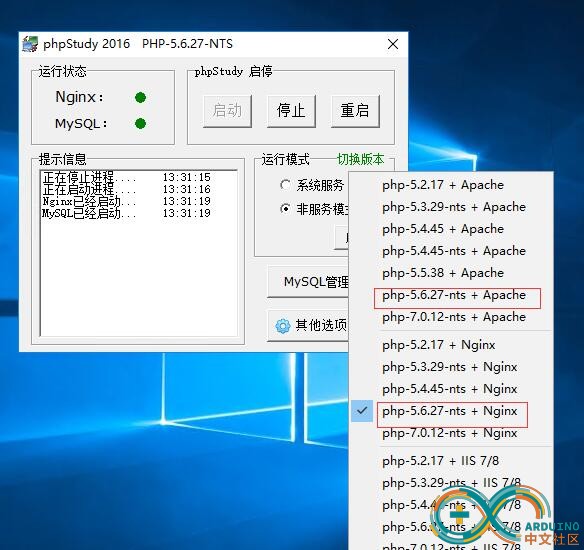The image size is (584, 550).
Task: Select the 系统服务 radio button
Action: pos(285,185)
